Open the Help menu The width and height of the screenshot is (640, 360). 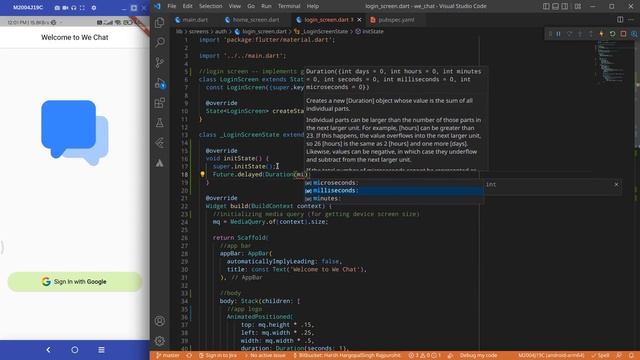pos(313,6)
